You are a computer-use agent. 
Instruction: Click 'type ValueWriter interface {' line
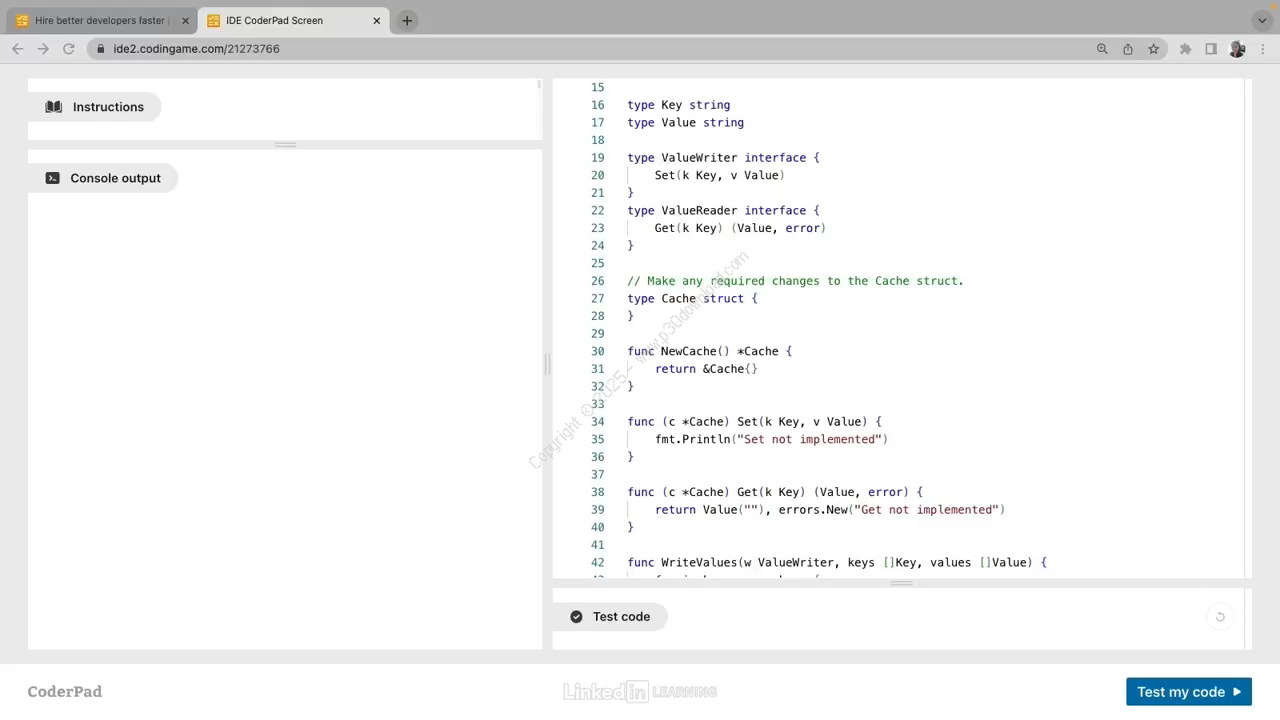click(723, 158)
